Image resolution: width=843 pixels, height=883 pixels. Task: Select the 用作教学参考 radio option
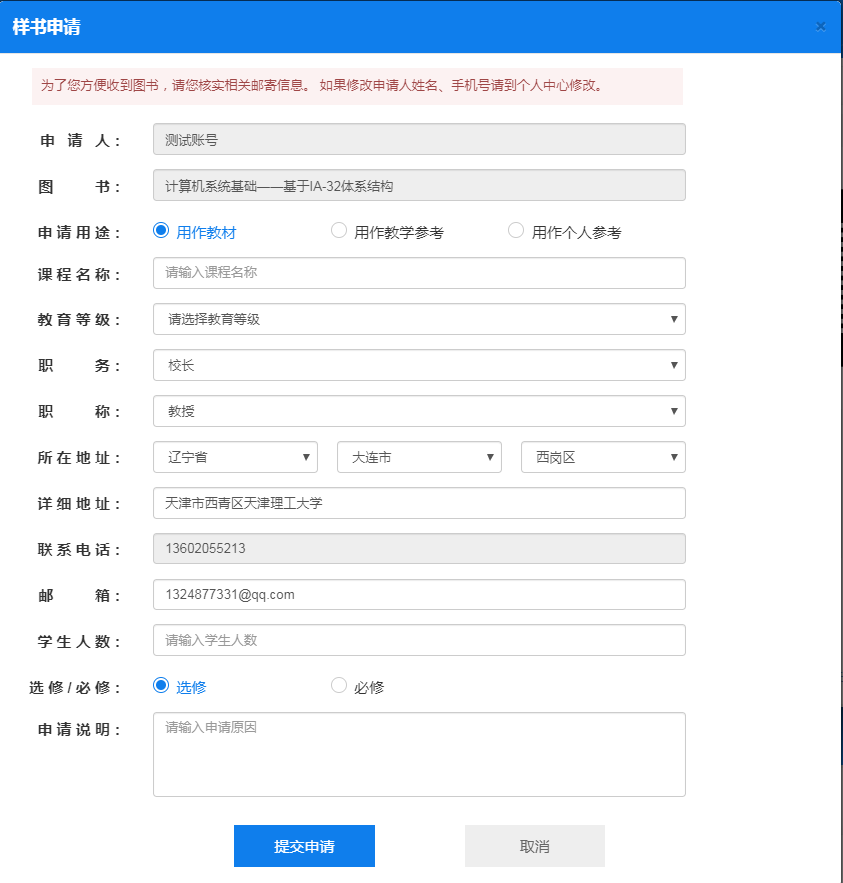pos(339,231)
